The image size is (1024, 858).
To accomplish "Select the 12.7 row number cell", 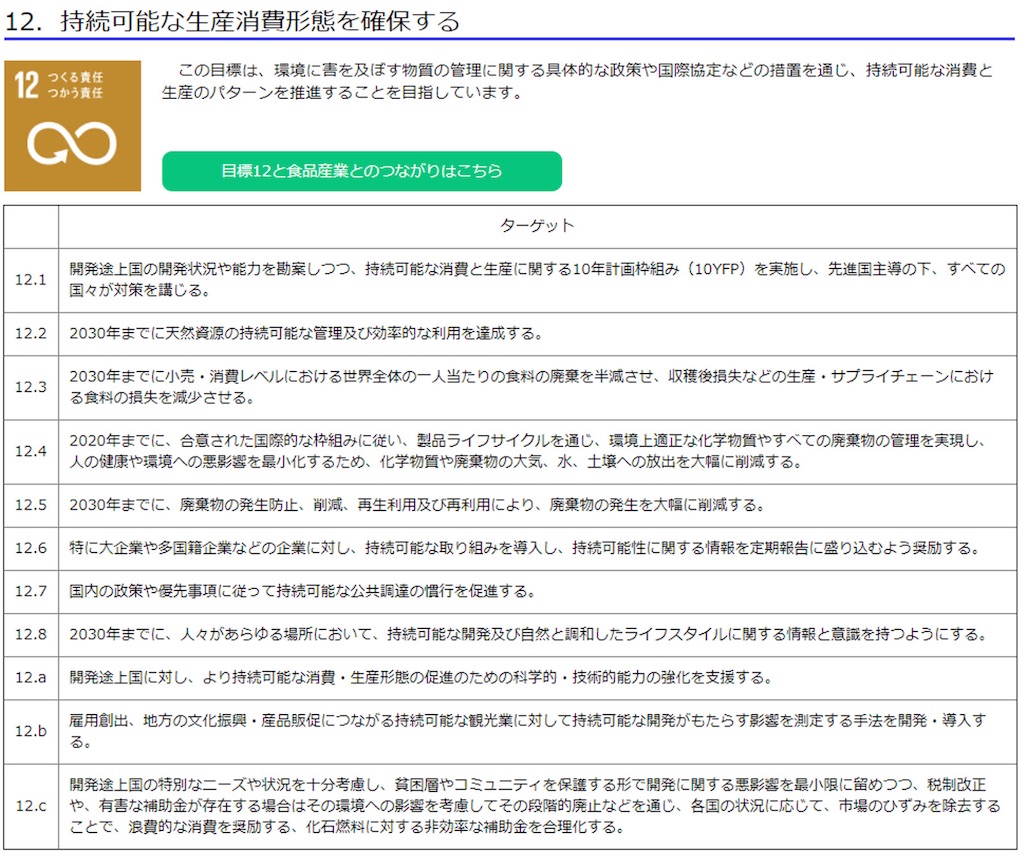I will pos(31,591).
